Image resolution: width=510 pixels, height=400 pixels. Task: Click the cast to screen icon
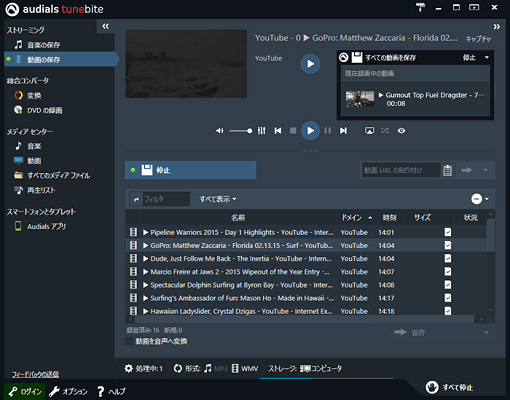[x=369, y=131]
